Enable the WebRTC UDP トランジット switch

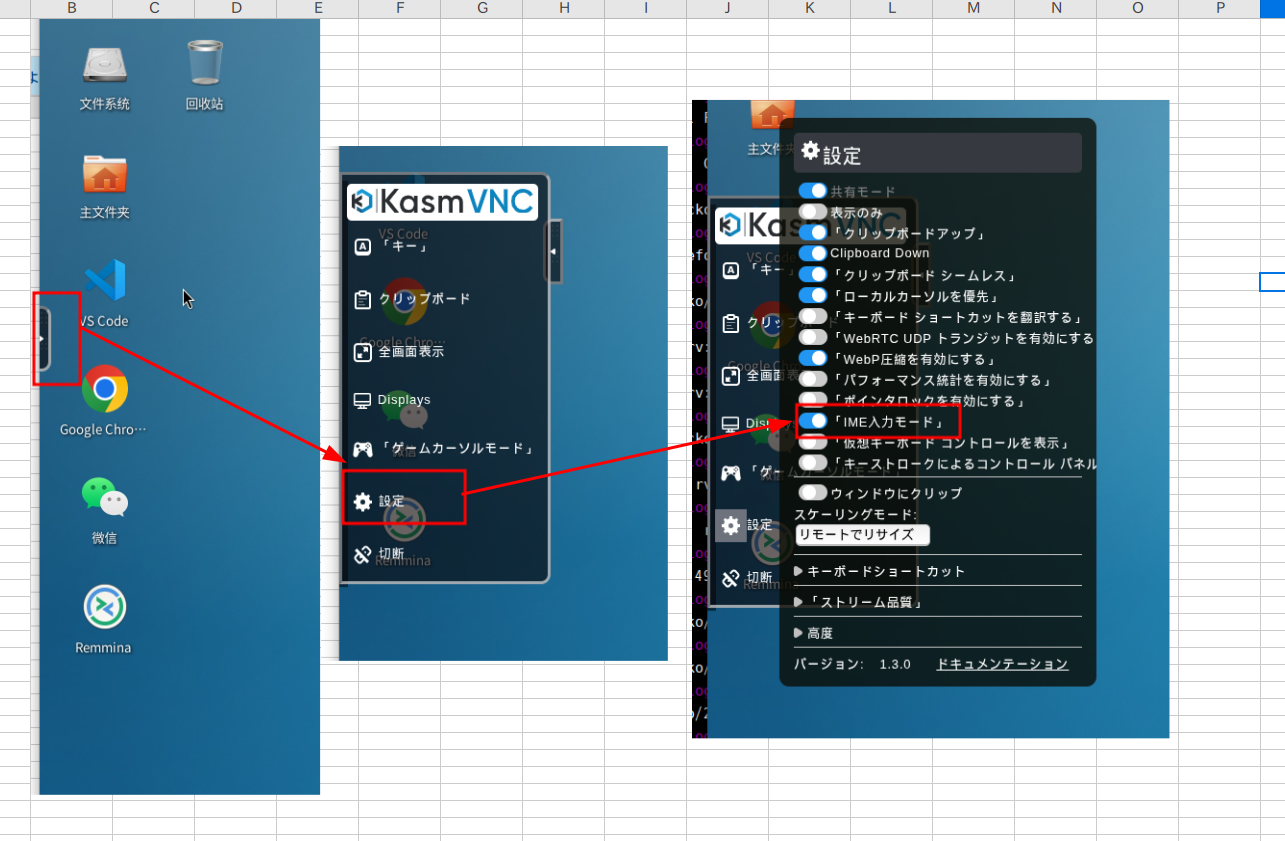point(813,337)
